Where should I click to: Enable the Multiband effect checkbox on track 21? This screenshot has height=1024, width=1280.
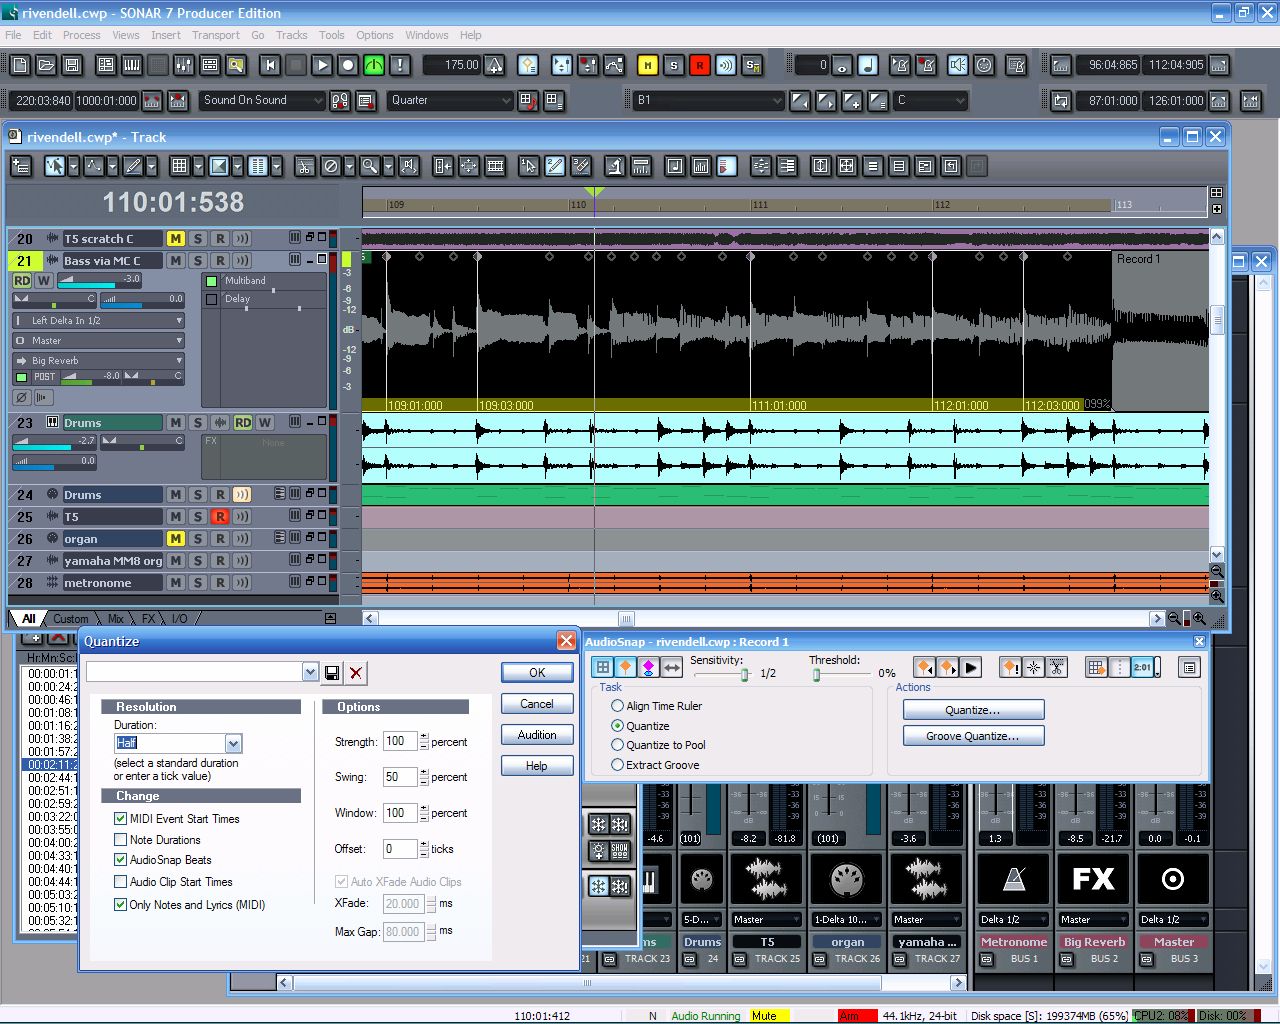click(x=211, y=281)
